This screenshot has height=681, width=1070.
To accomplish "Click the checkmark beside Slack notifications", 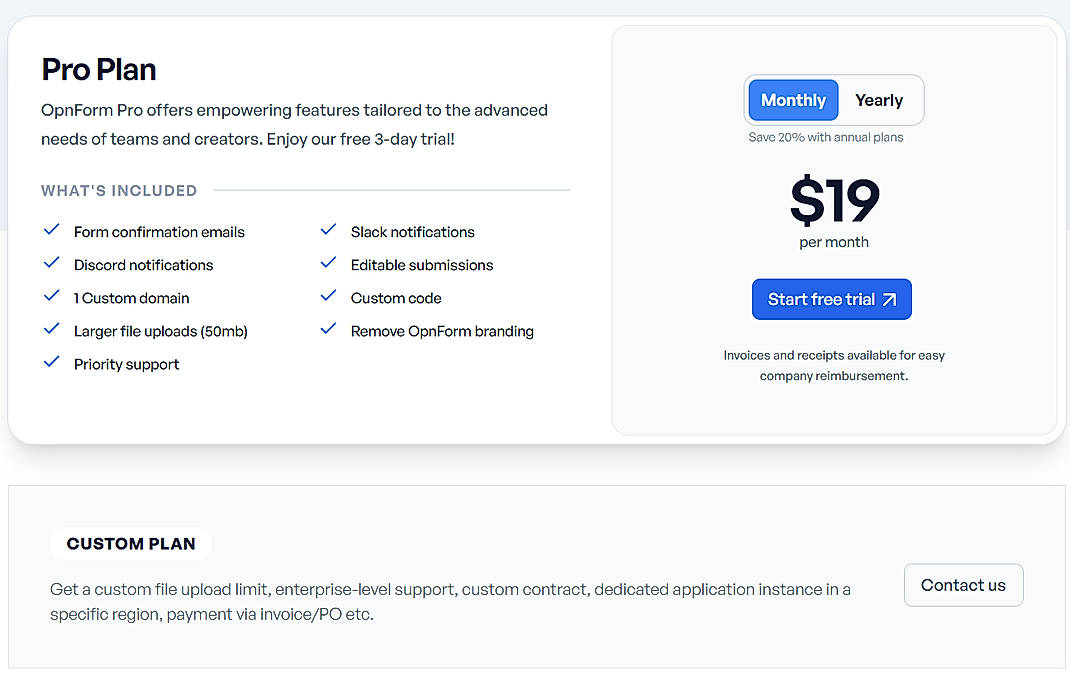I will (328, 231).
